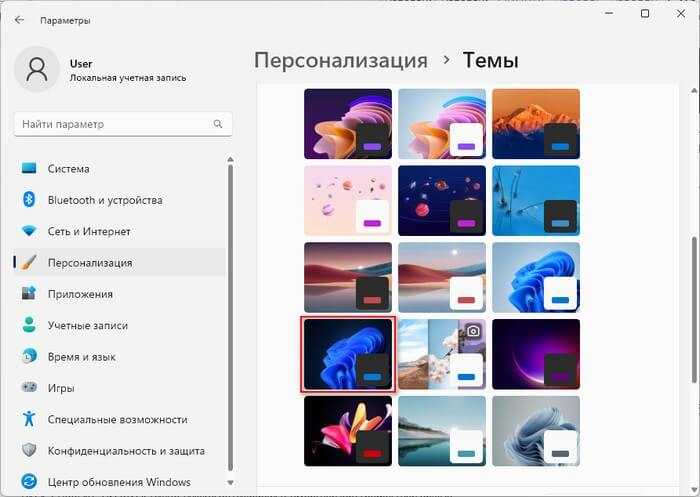The width and height of the screenshot is (700, 497).
Task: Apply the light red dunes theme
Action: click(x=442, y=277)
